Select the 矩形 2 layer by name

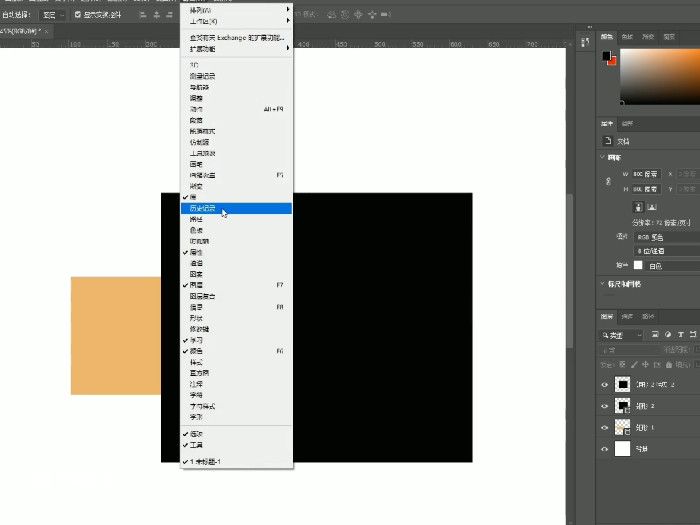pos(651,406)
